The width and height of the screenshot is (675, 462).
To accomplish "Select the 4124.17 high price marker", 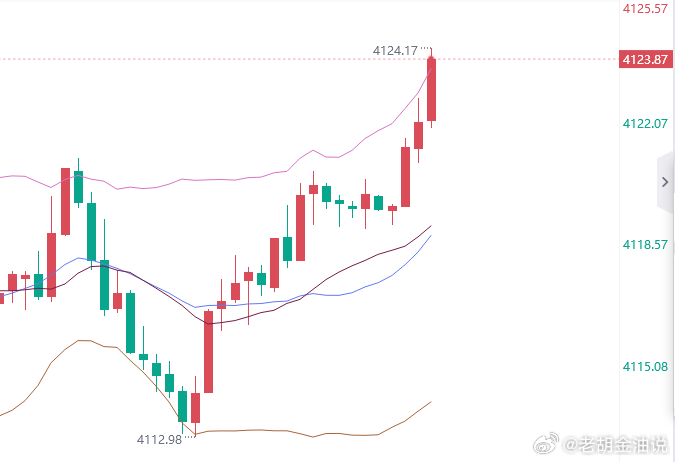I will click(x=395, y=51).
